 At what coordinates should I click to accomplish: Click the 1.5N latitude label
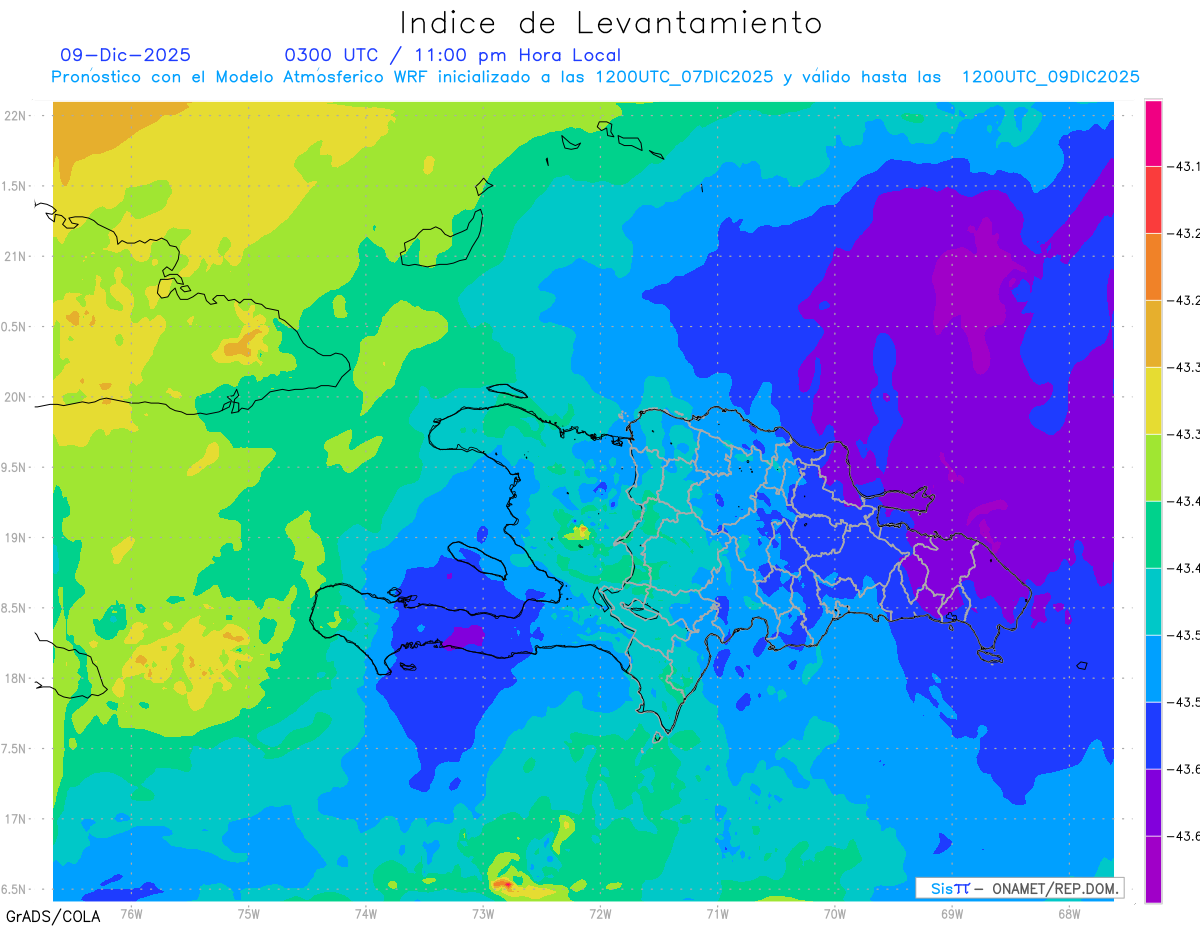[x=16, y=186]
